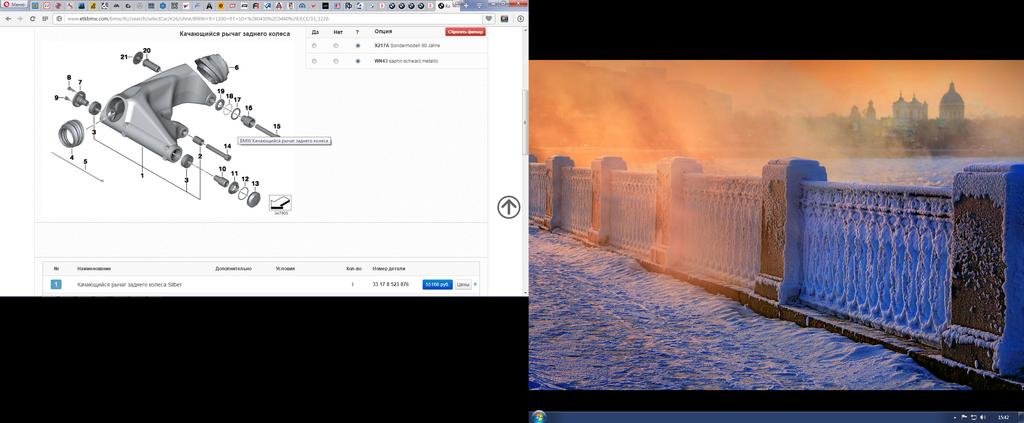Select unknown '?' radio for WN43 option
The width and height of the screenshot is (1024, 423).
(x=358, y=61)
